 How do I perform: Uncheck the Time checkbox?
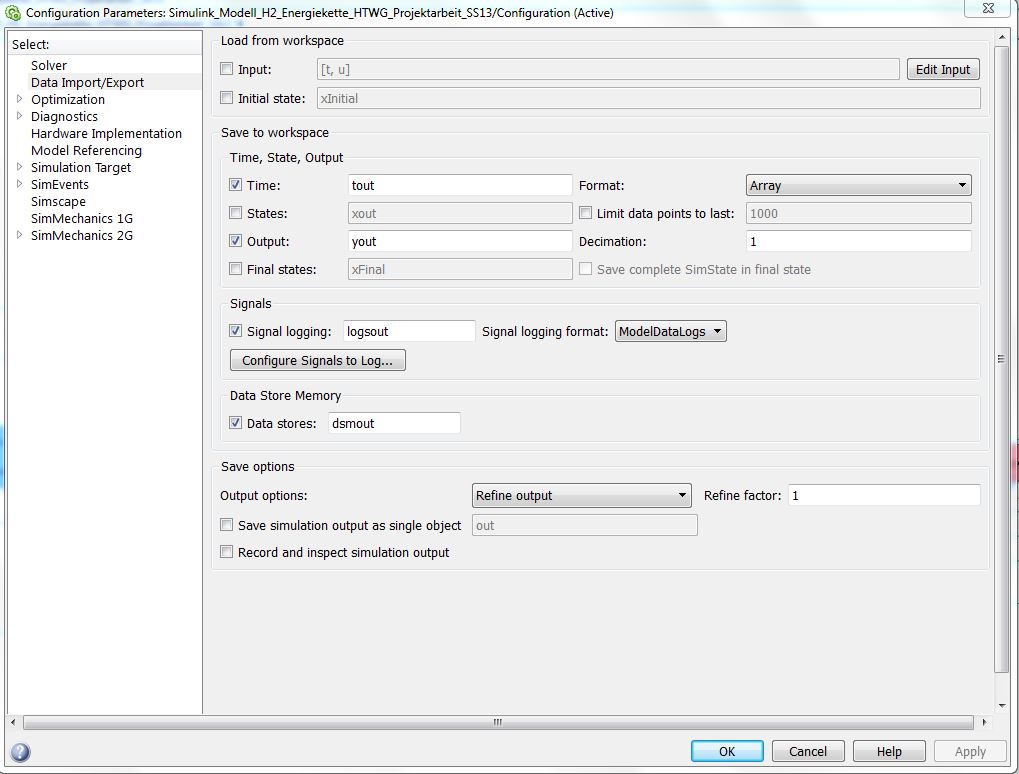click(x=236, y=185)
